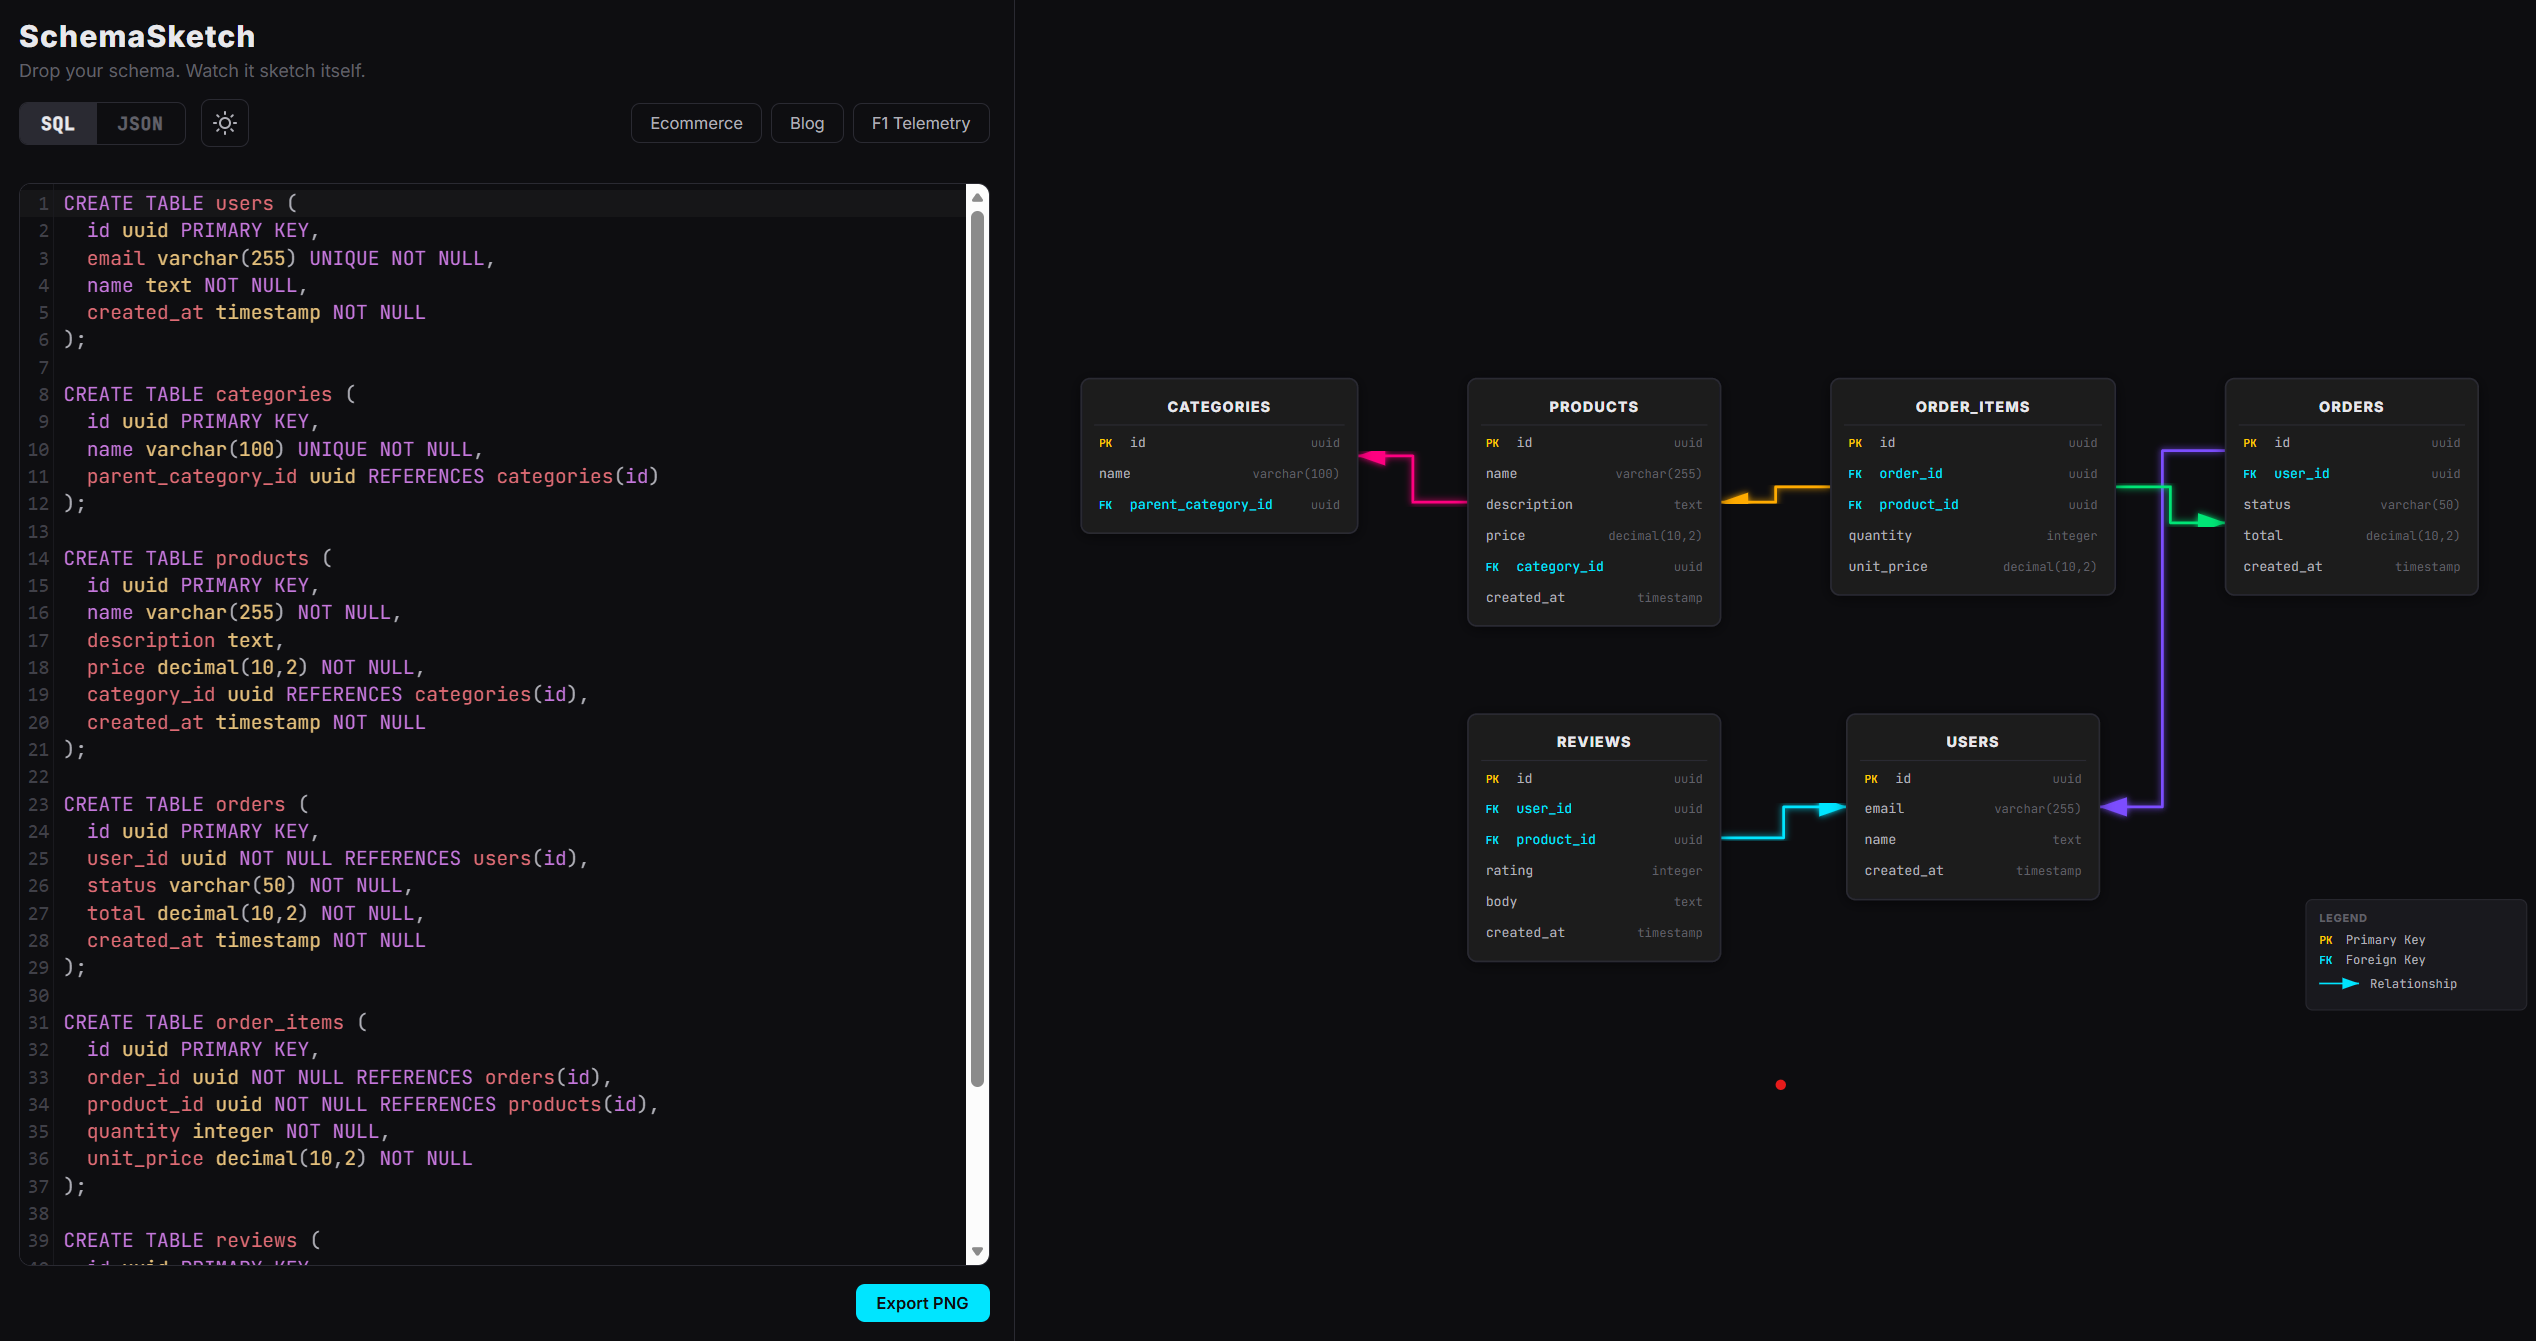The width and height of the screenshot is (2536, 1341).
Task: Click product_id field in ORDER_ITEMS table
Action: [1973, 505]
